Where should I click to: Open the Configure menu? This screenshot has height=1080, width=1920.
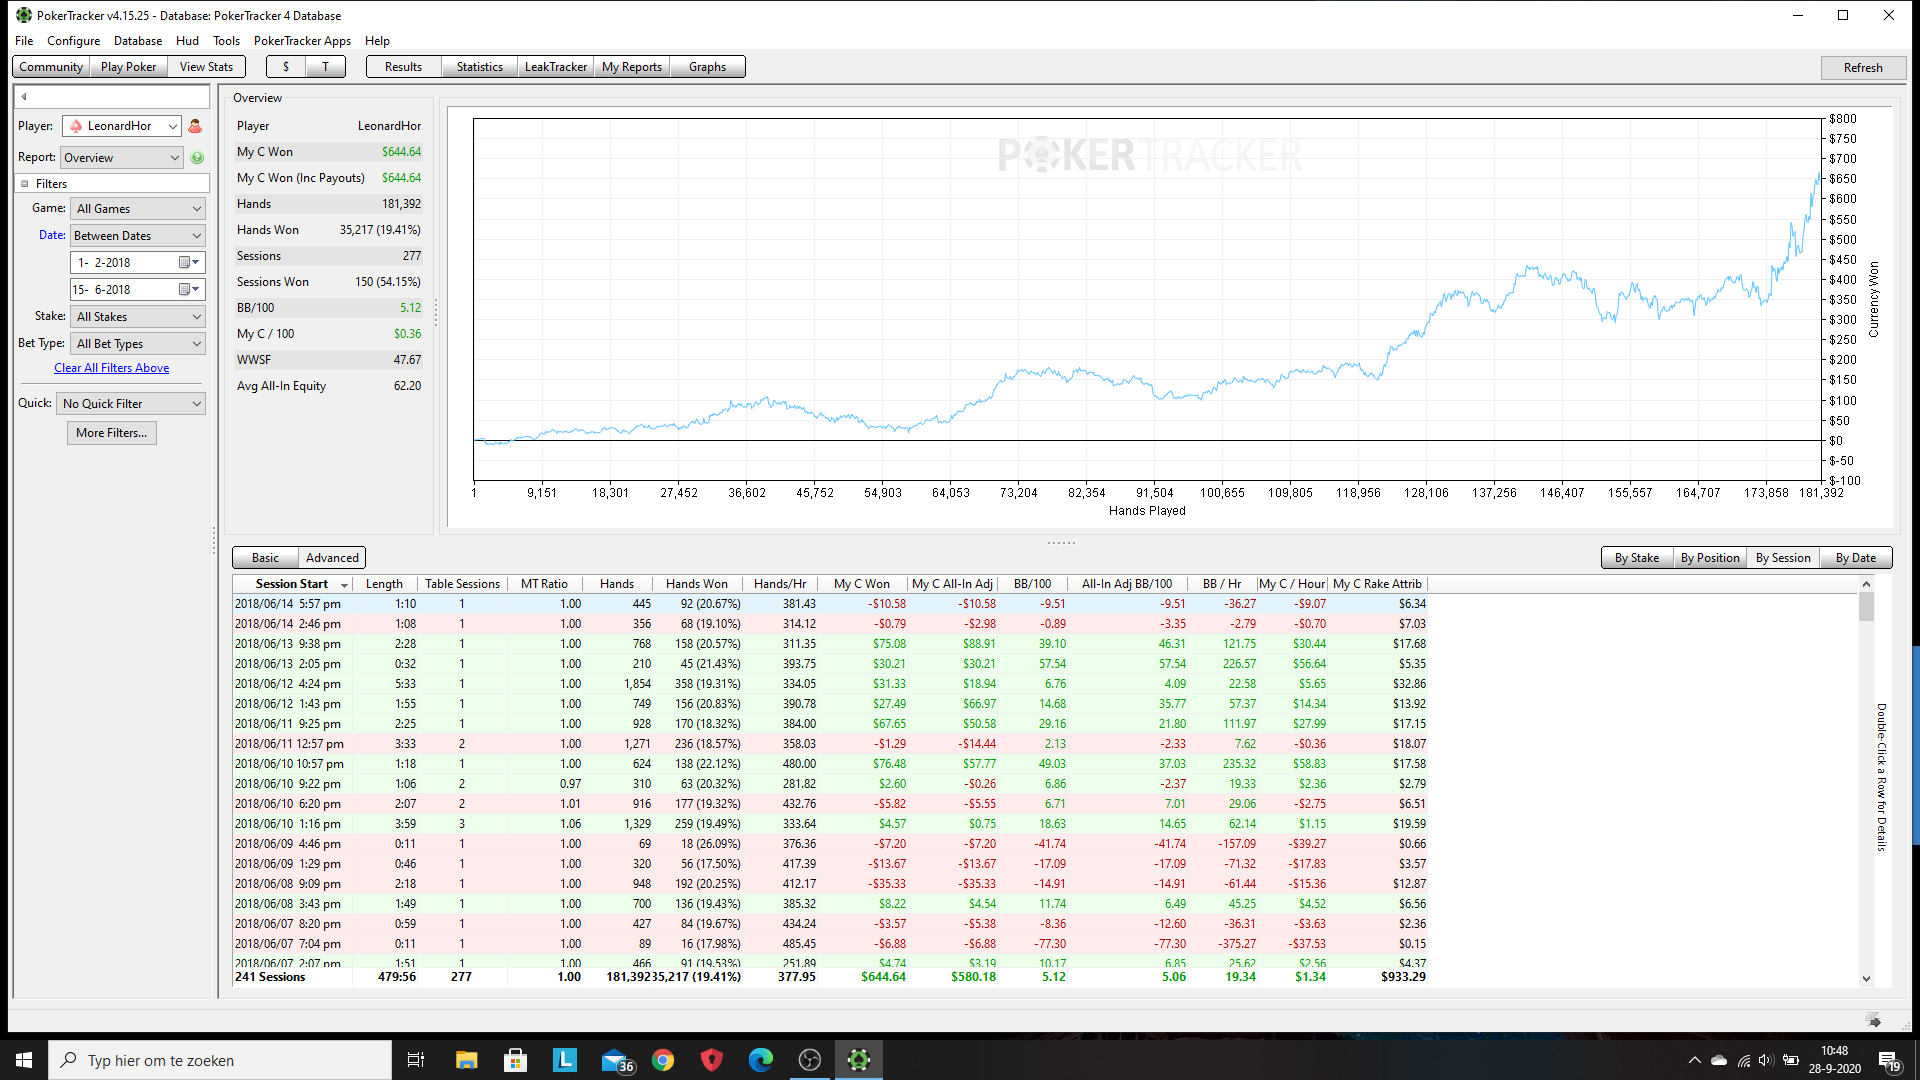tap(74, 41)
